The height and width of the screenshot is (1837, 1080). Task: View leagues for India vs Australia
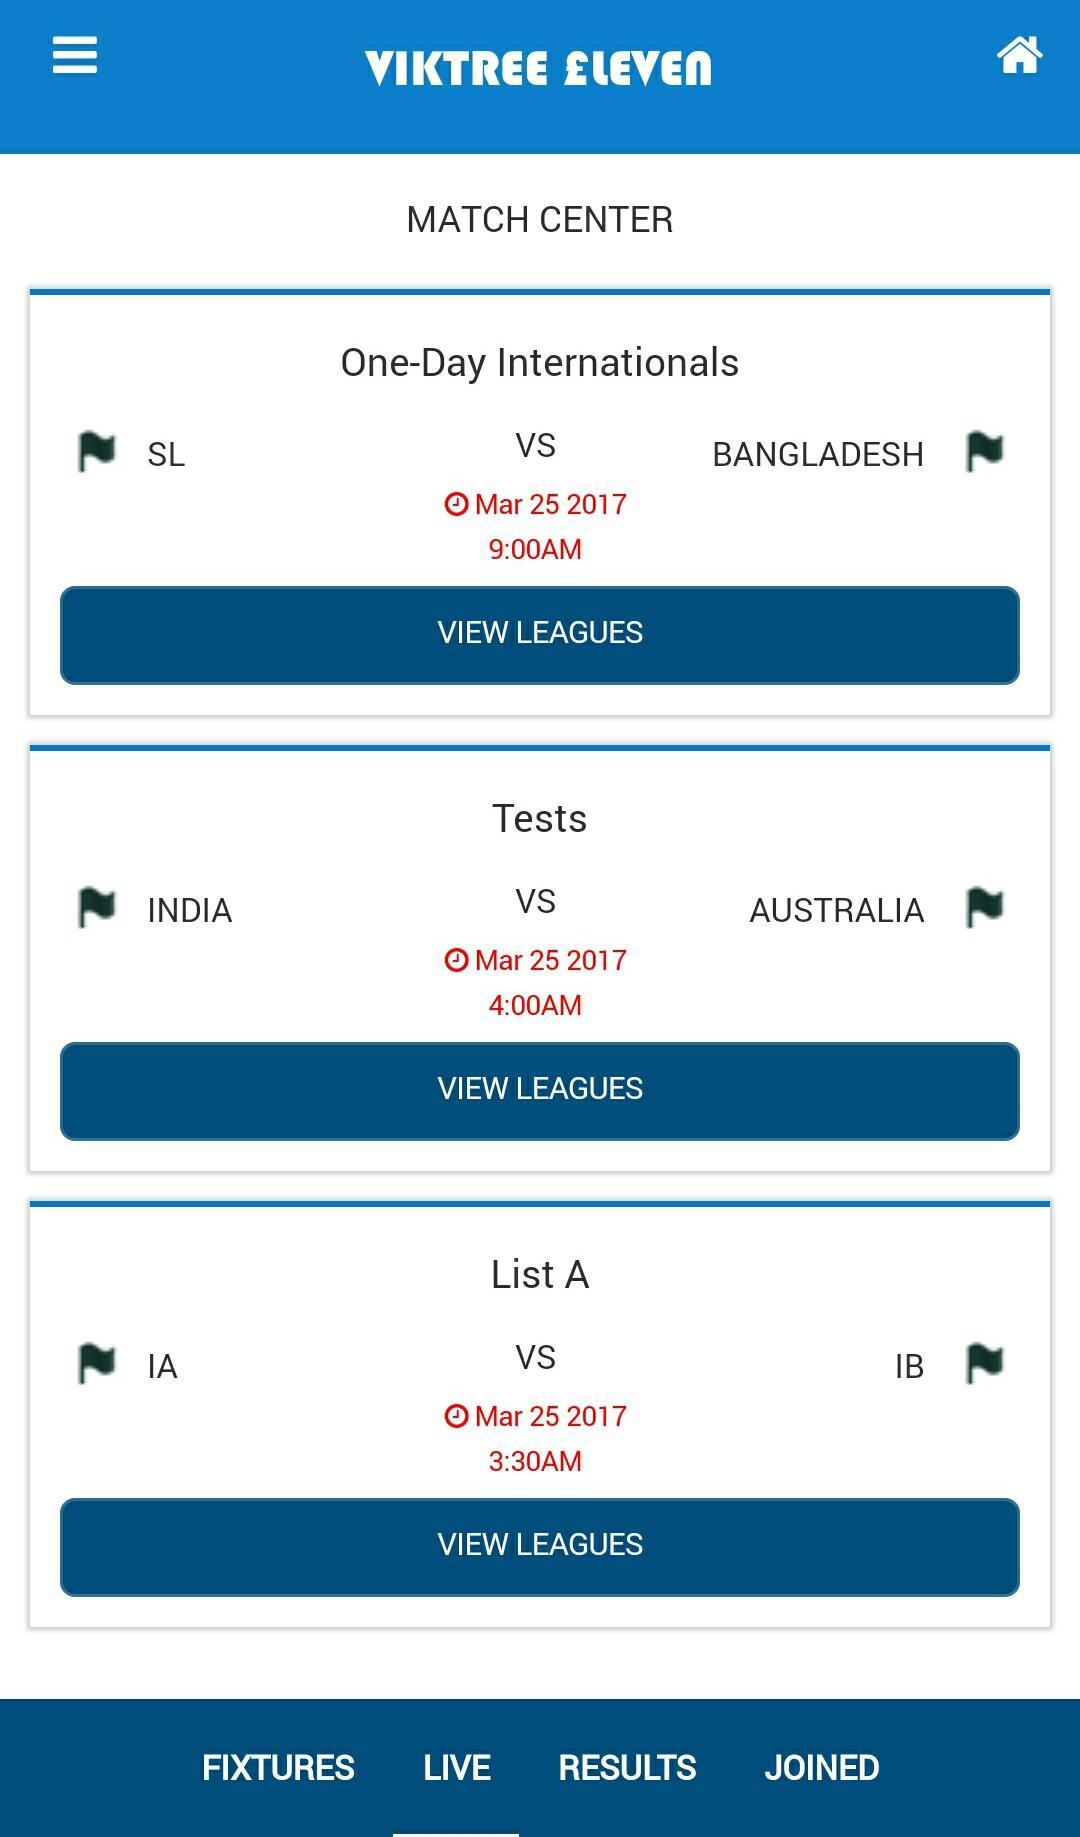[540, 1091]
